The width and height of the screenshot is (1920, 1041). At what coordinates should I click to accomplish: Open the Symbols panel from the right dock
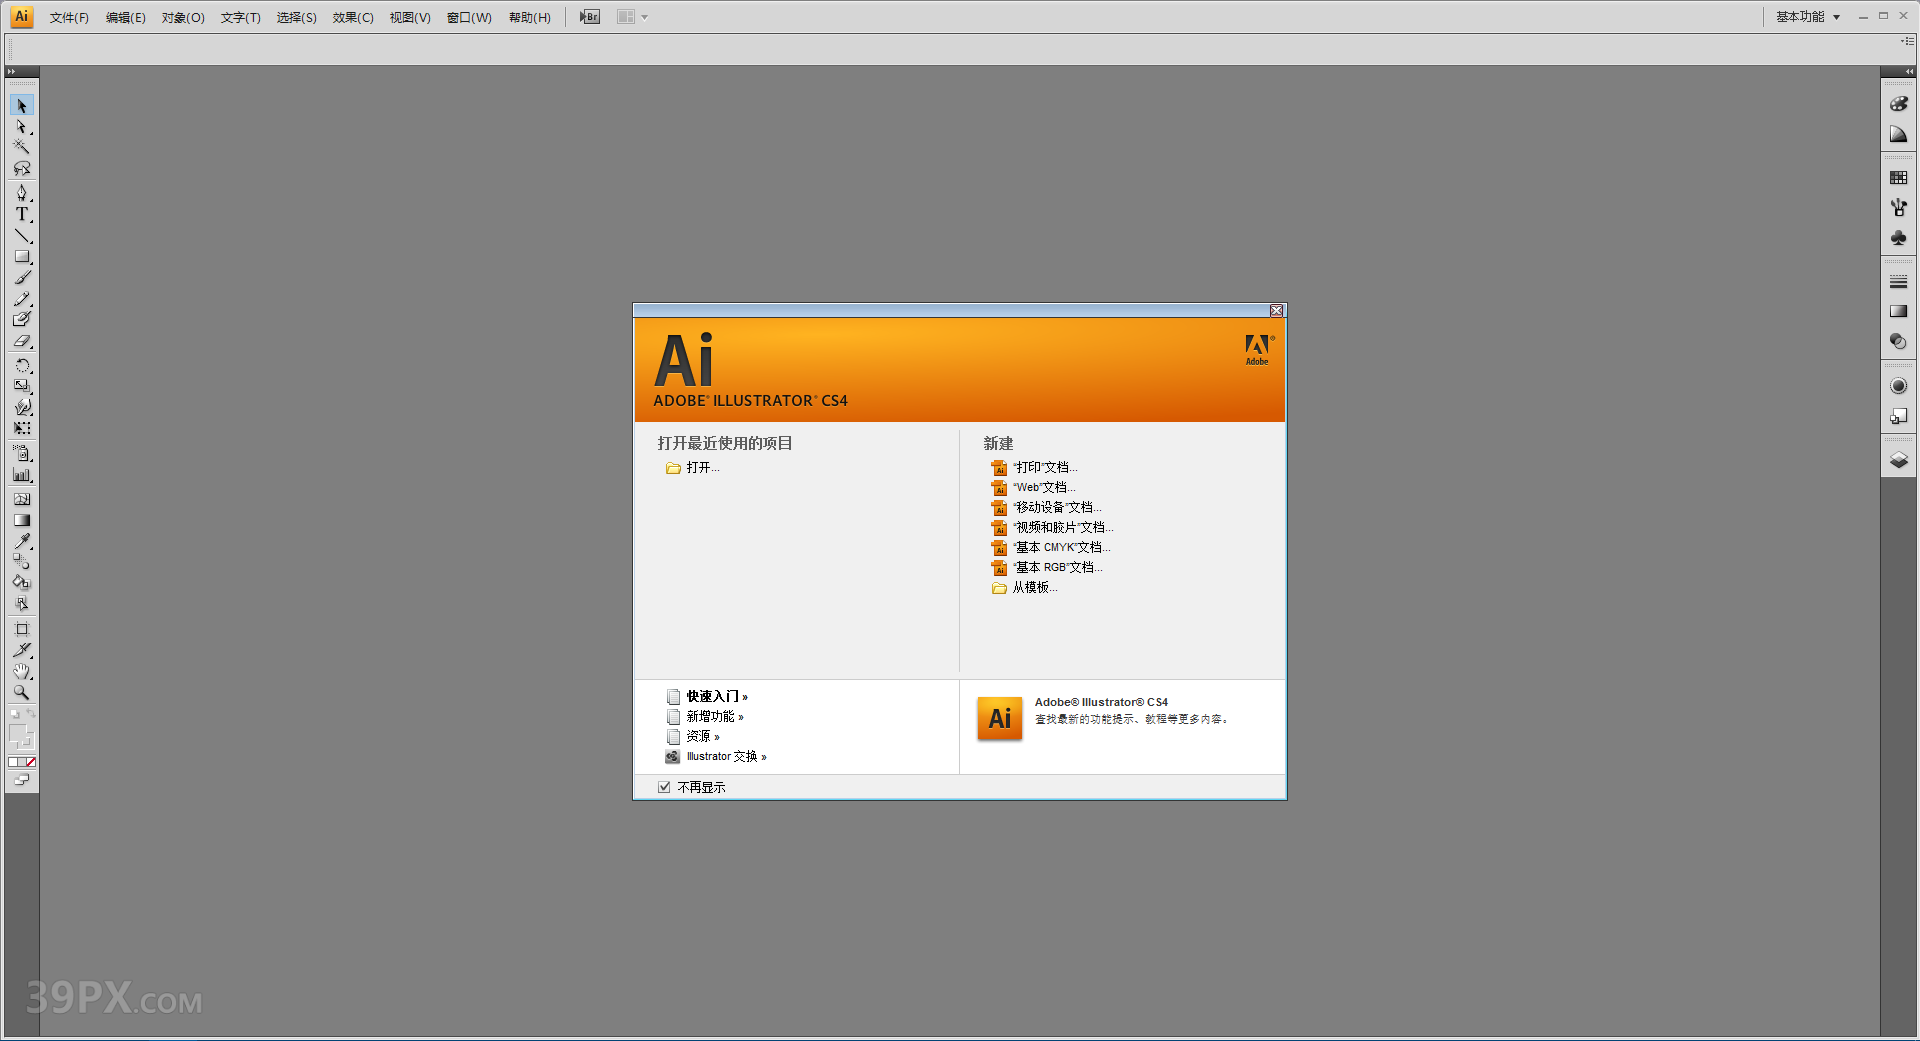pyautogui.click(x=1898, y=238)
